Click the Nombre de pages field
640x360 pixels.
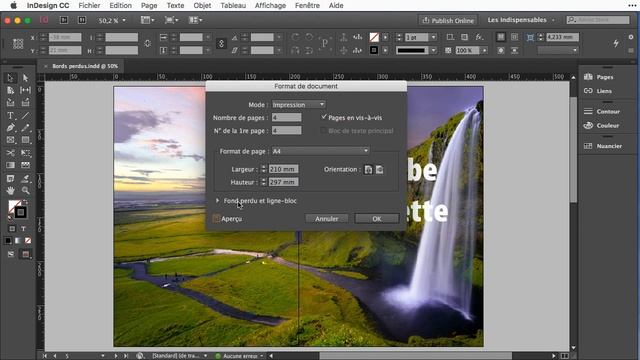(x=287, y=117)
